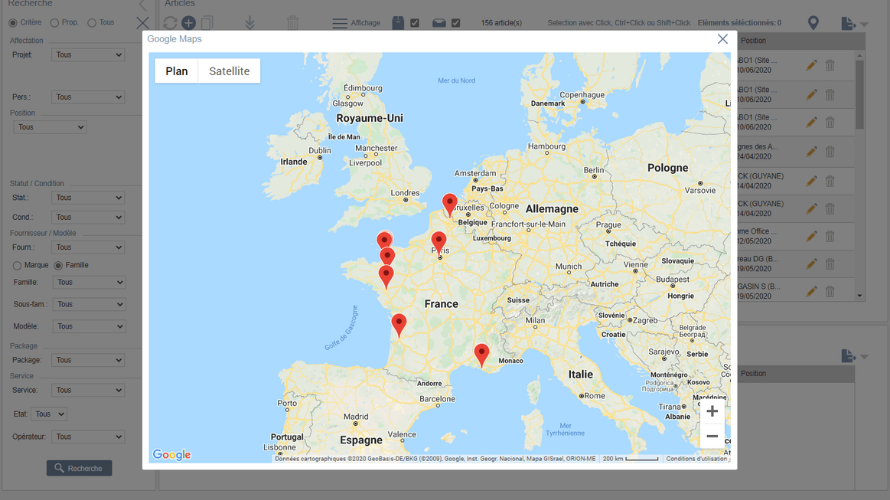
Task: Select the Famille radio option
Action: [58, 265]
